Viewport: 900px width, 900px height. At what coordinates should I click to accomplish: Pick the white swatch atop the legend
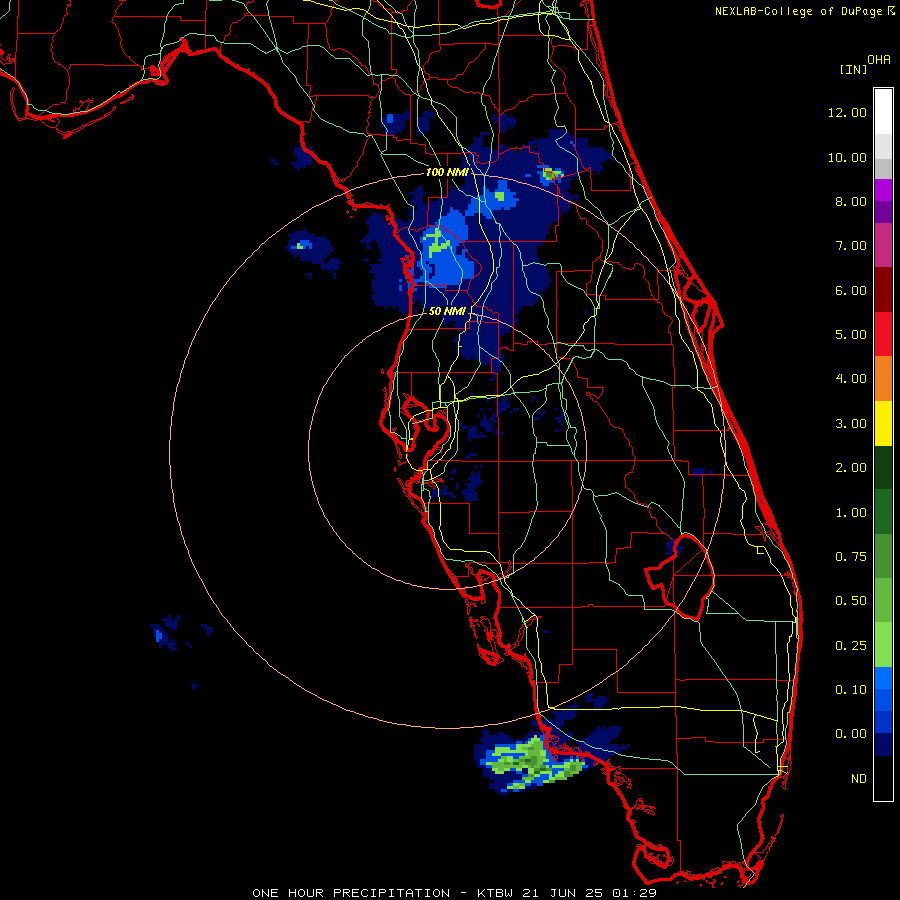click(883, 112)
